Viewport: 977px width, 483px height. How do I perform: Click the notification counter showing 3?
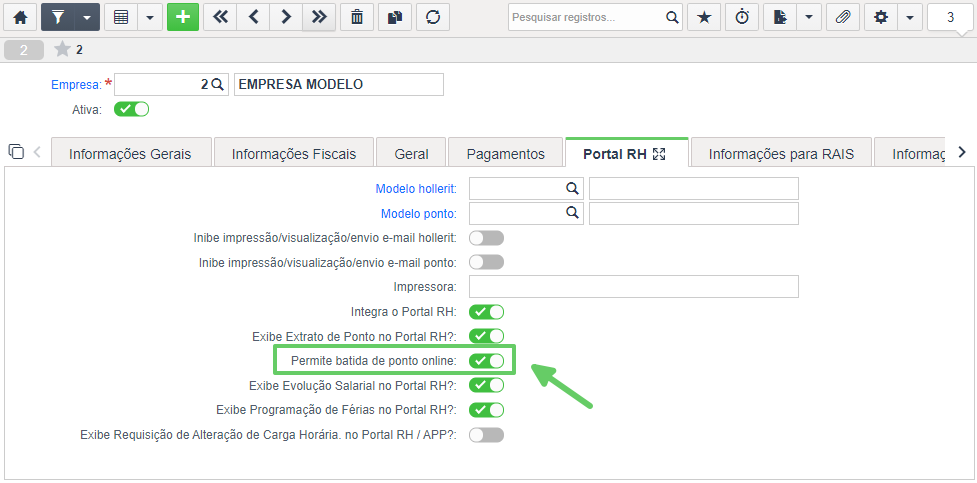(x=950, y=17)
